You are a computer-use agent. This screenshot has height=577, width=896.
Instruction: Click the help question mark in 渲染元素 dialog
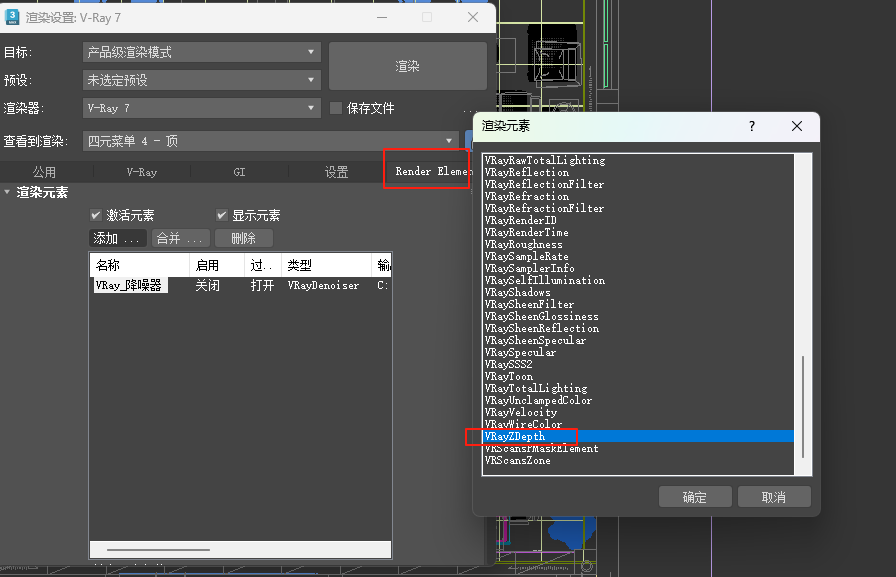coord(752,127)
